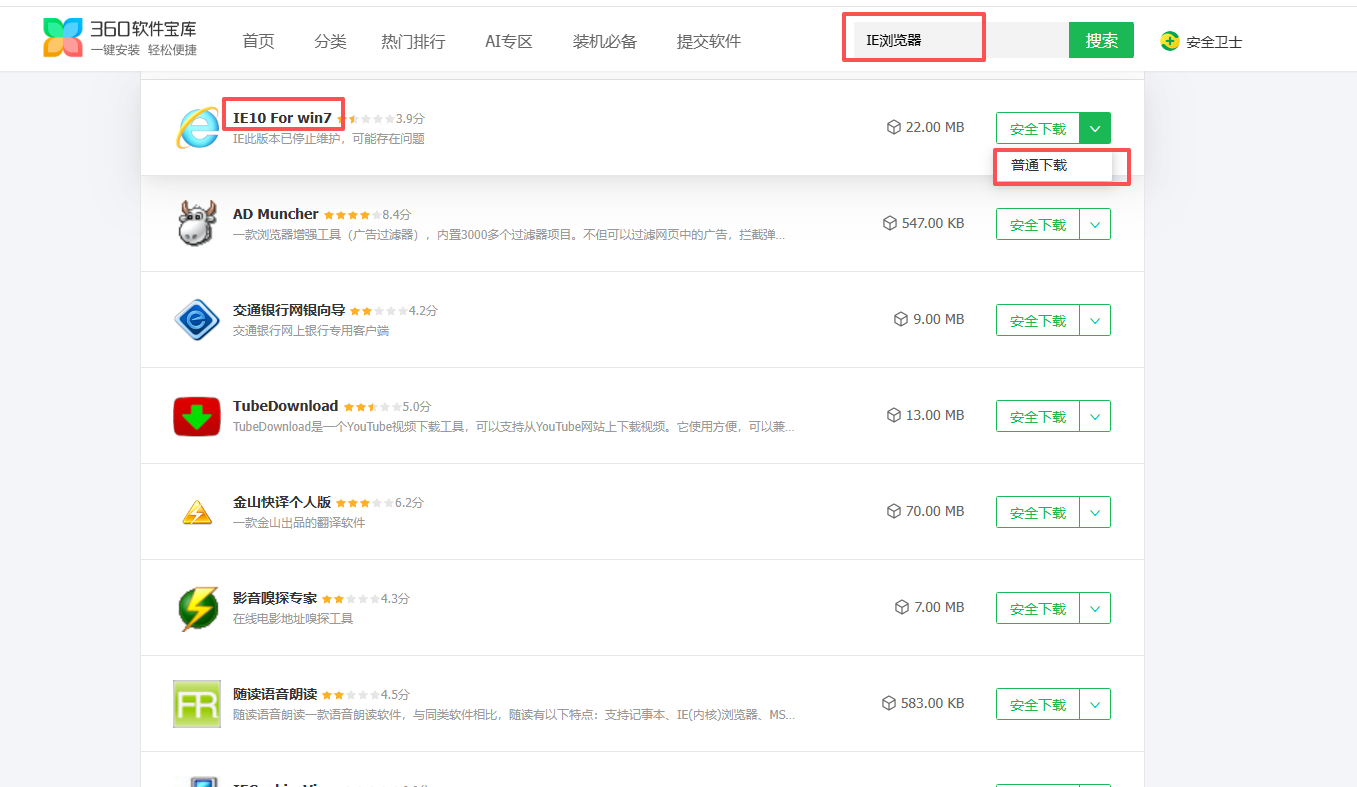Expand download options arrow for TubeDownload
This screenshot has height=787, width=1357.
point(1095,417)
